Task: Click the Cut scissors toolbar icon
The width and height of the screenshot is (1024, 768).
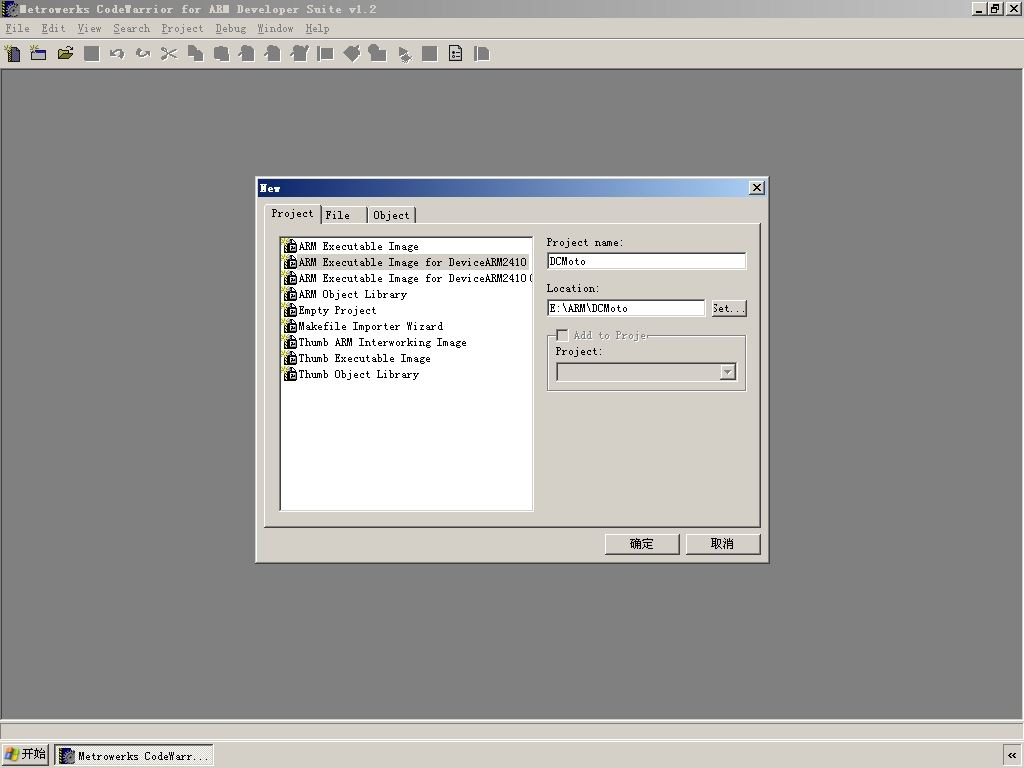Action: coord(168,54)
